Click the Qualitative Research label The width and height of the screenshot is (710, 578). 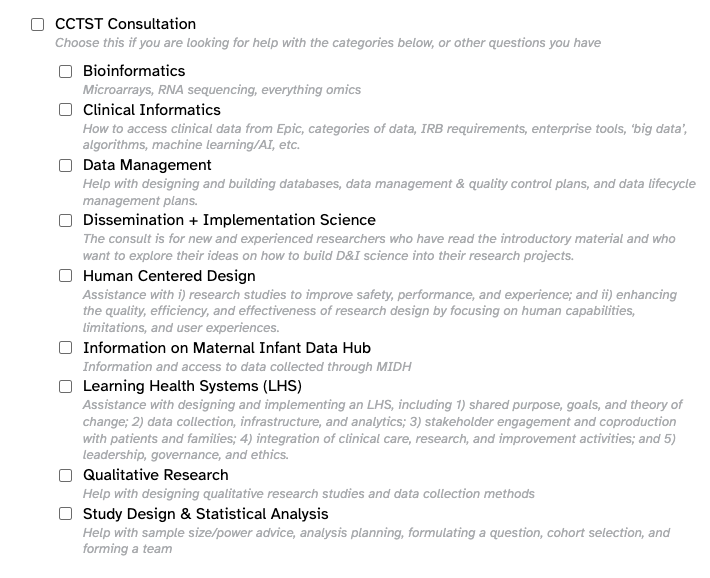tap(156, 475)
